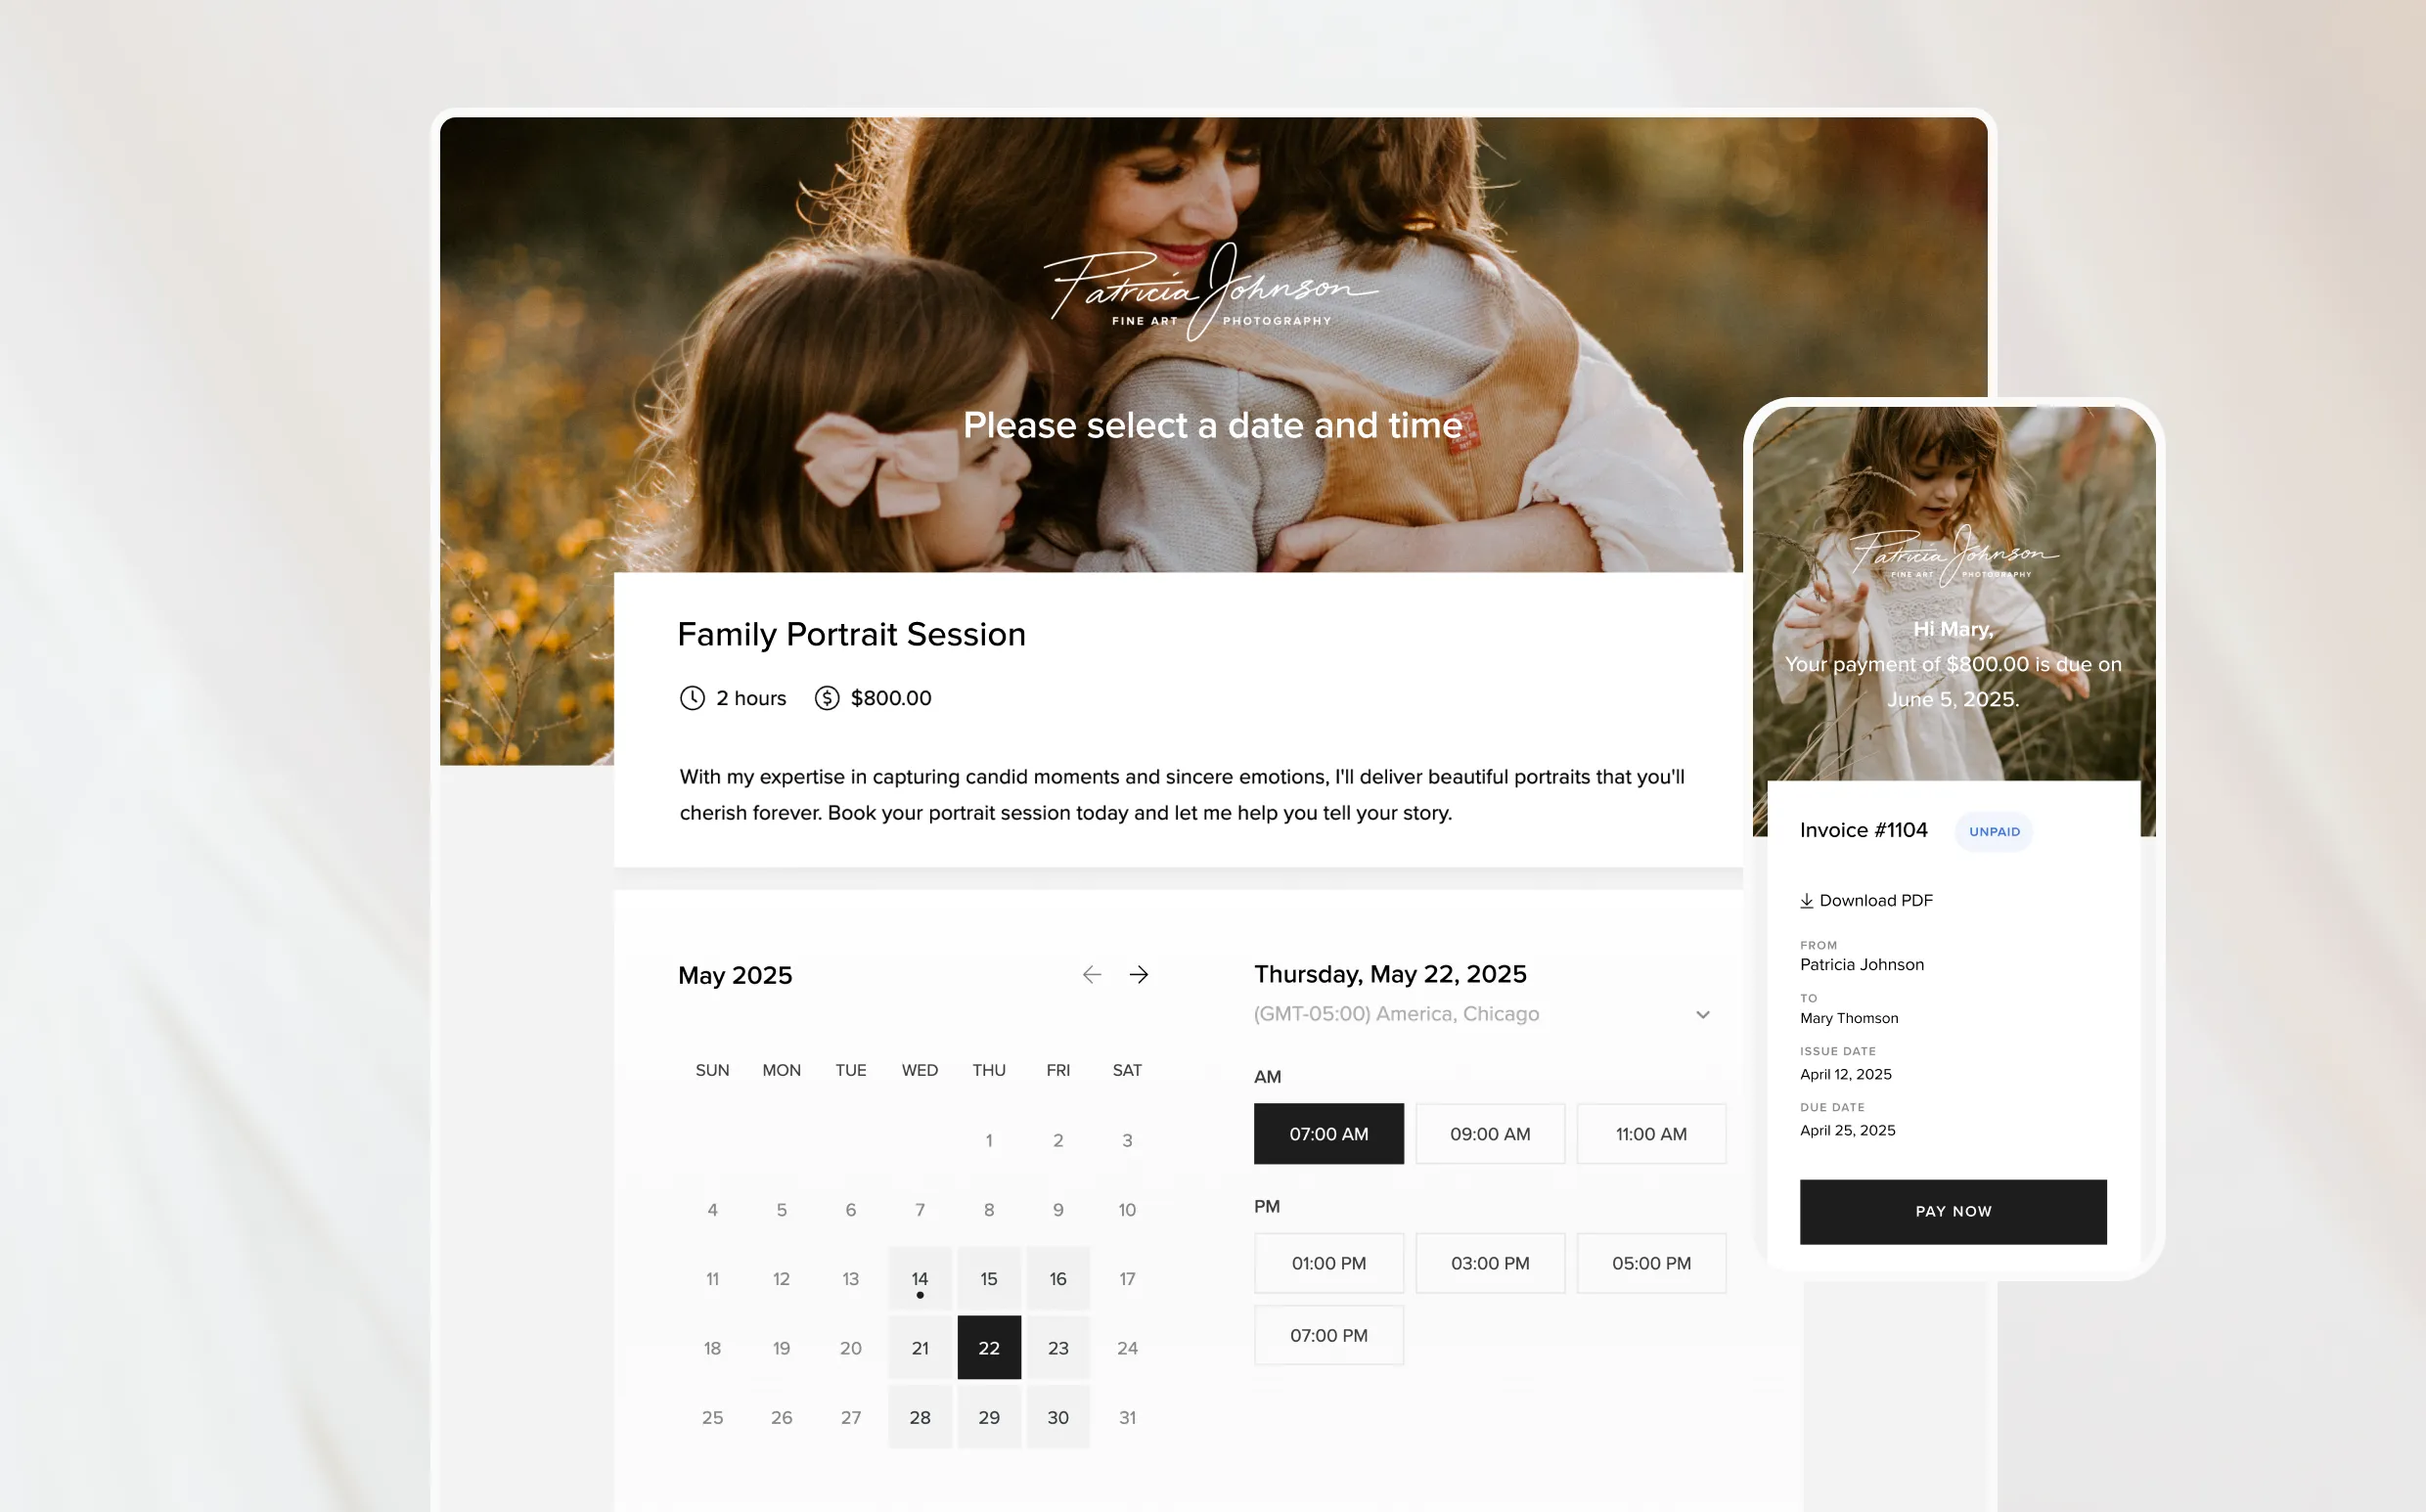Screen dimensions: 2426x1512
Task: Pick May 30 on the calendar
Action: 1057,1417
